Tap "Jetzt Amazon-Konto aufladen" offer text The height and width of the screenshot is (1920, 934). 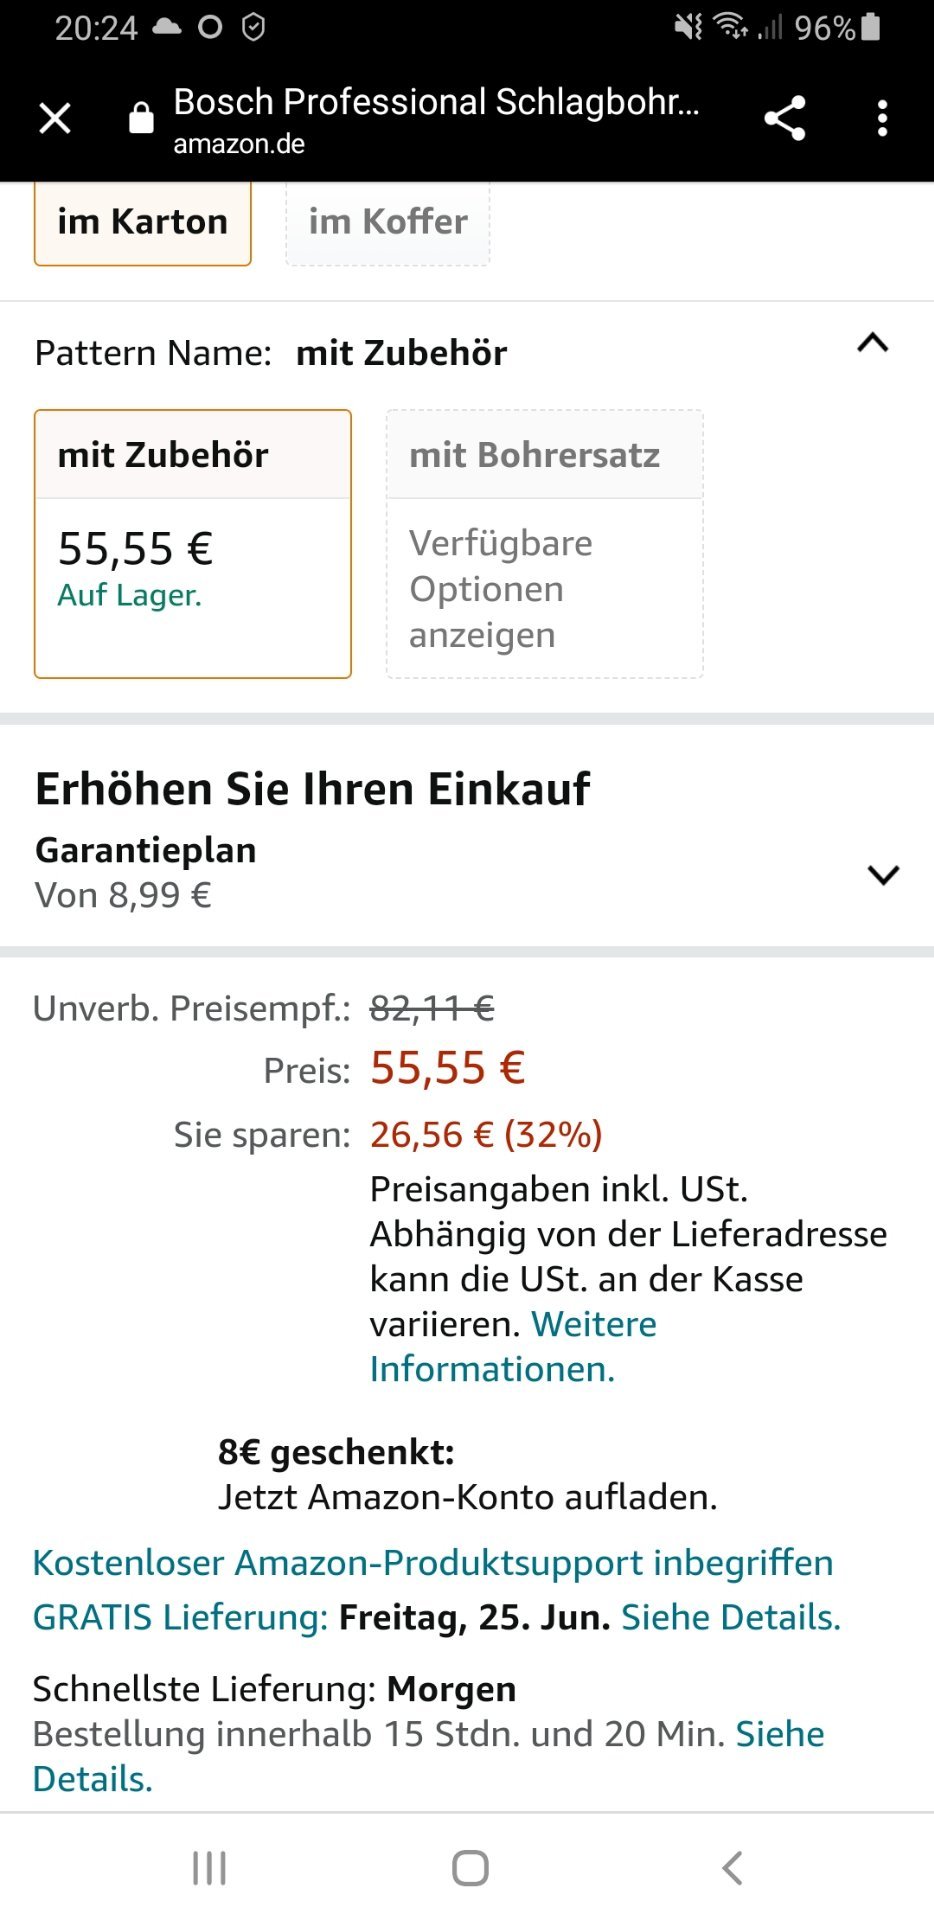(467, 1497)
